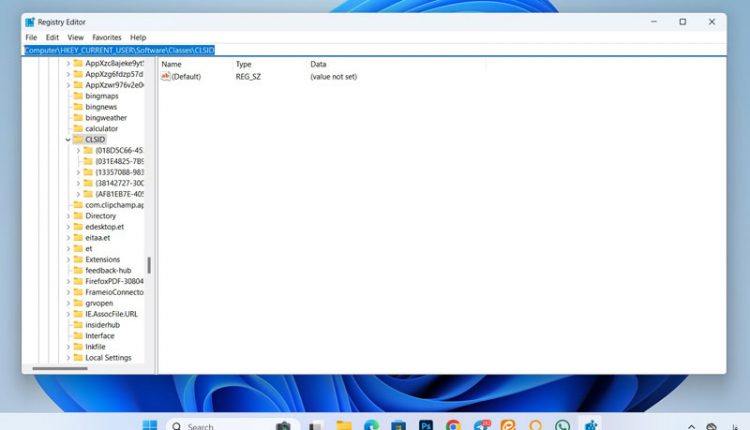Image resolution: width=750 pixels, height=430 pixels.
Task: Open Photoshop from the taskbar
Action: click(426, 425)
